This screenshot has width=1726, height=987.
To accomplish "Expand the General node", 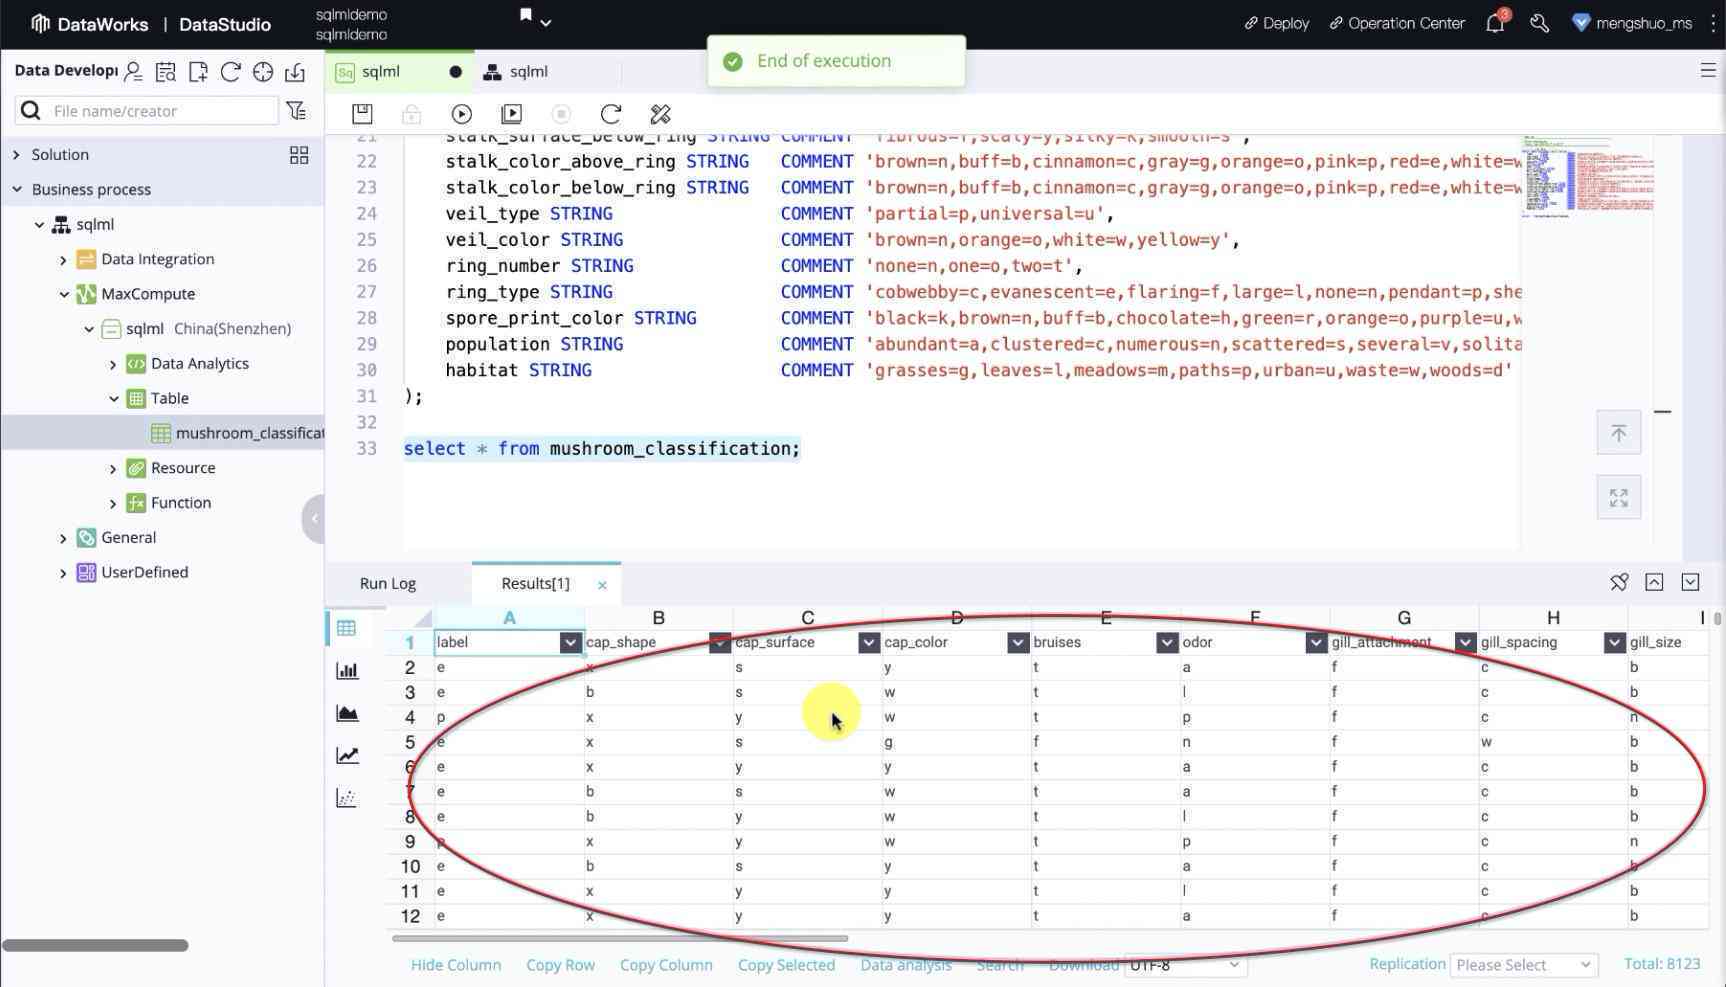I will tap(63, 538).
